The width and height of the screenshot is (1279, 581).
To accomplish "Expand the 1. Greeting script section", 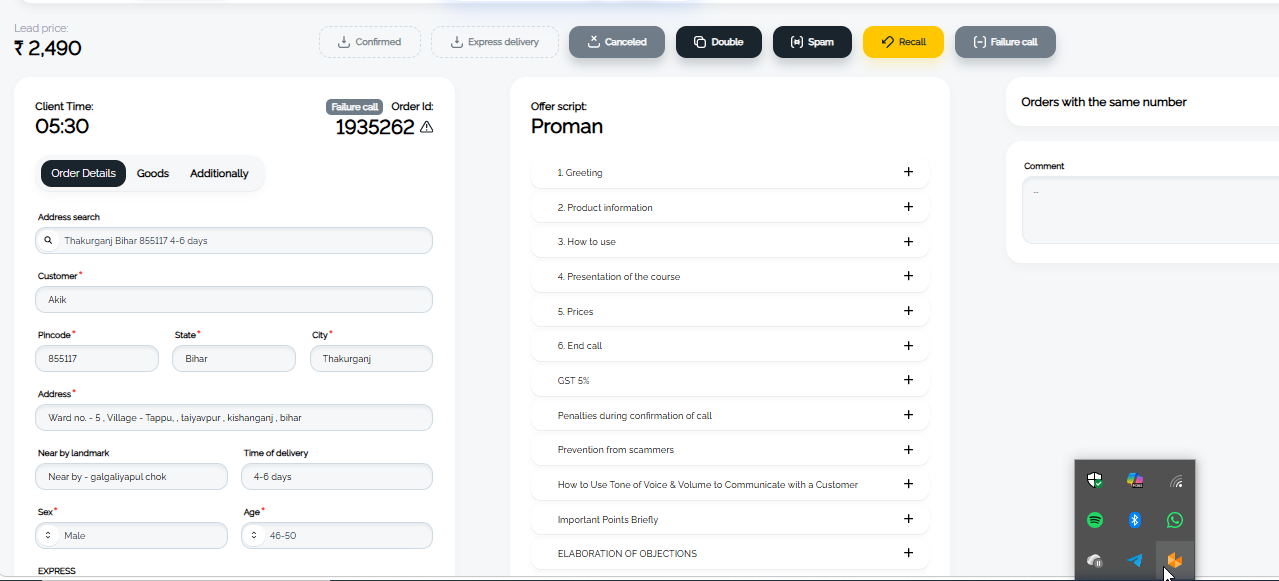I will click(730, 172).
